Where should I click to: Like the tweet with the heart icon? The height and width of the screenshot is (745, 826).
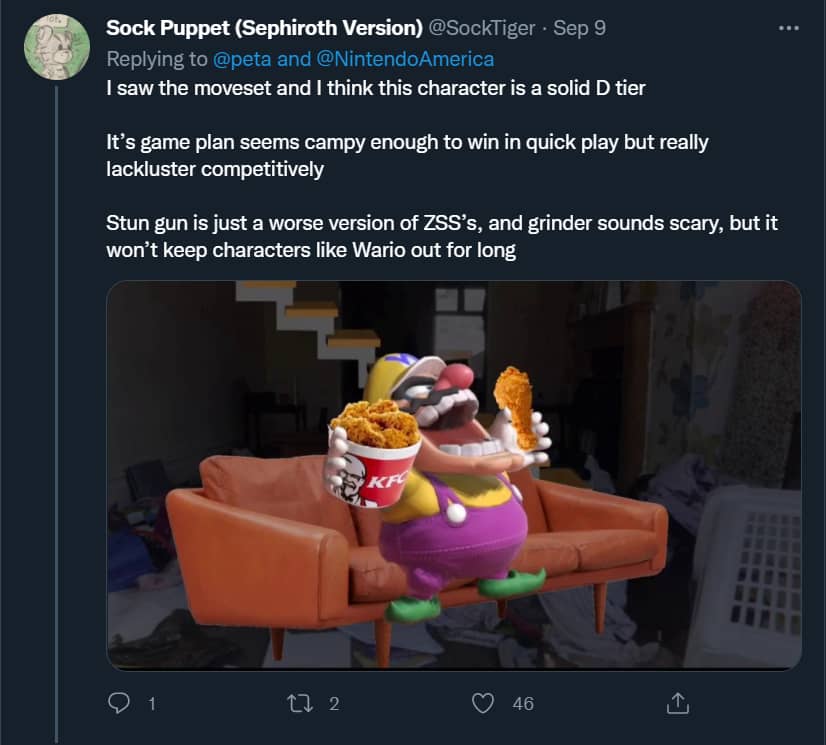click(x=484, y=703)
